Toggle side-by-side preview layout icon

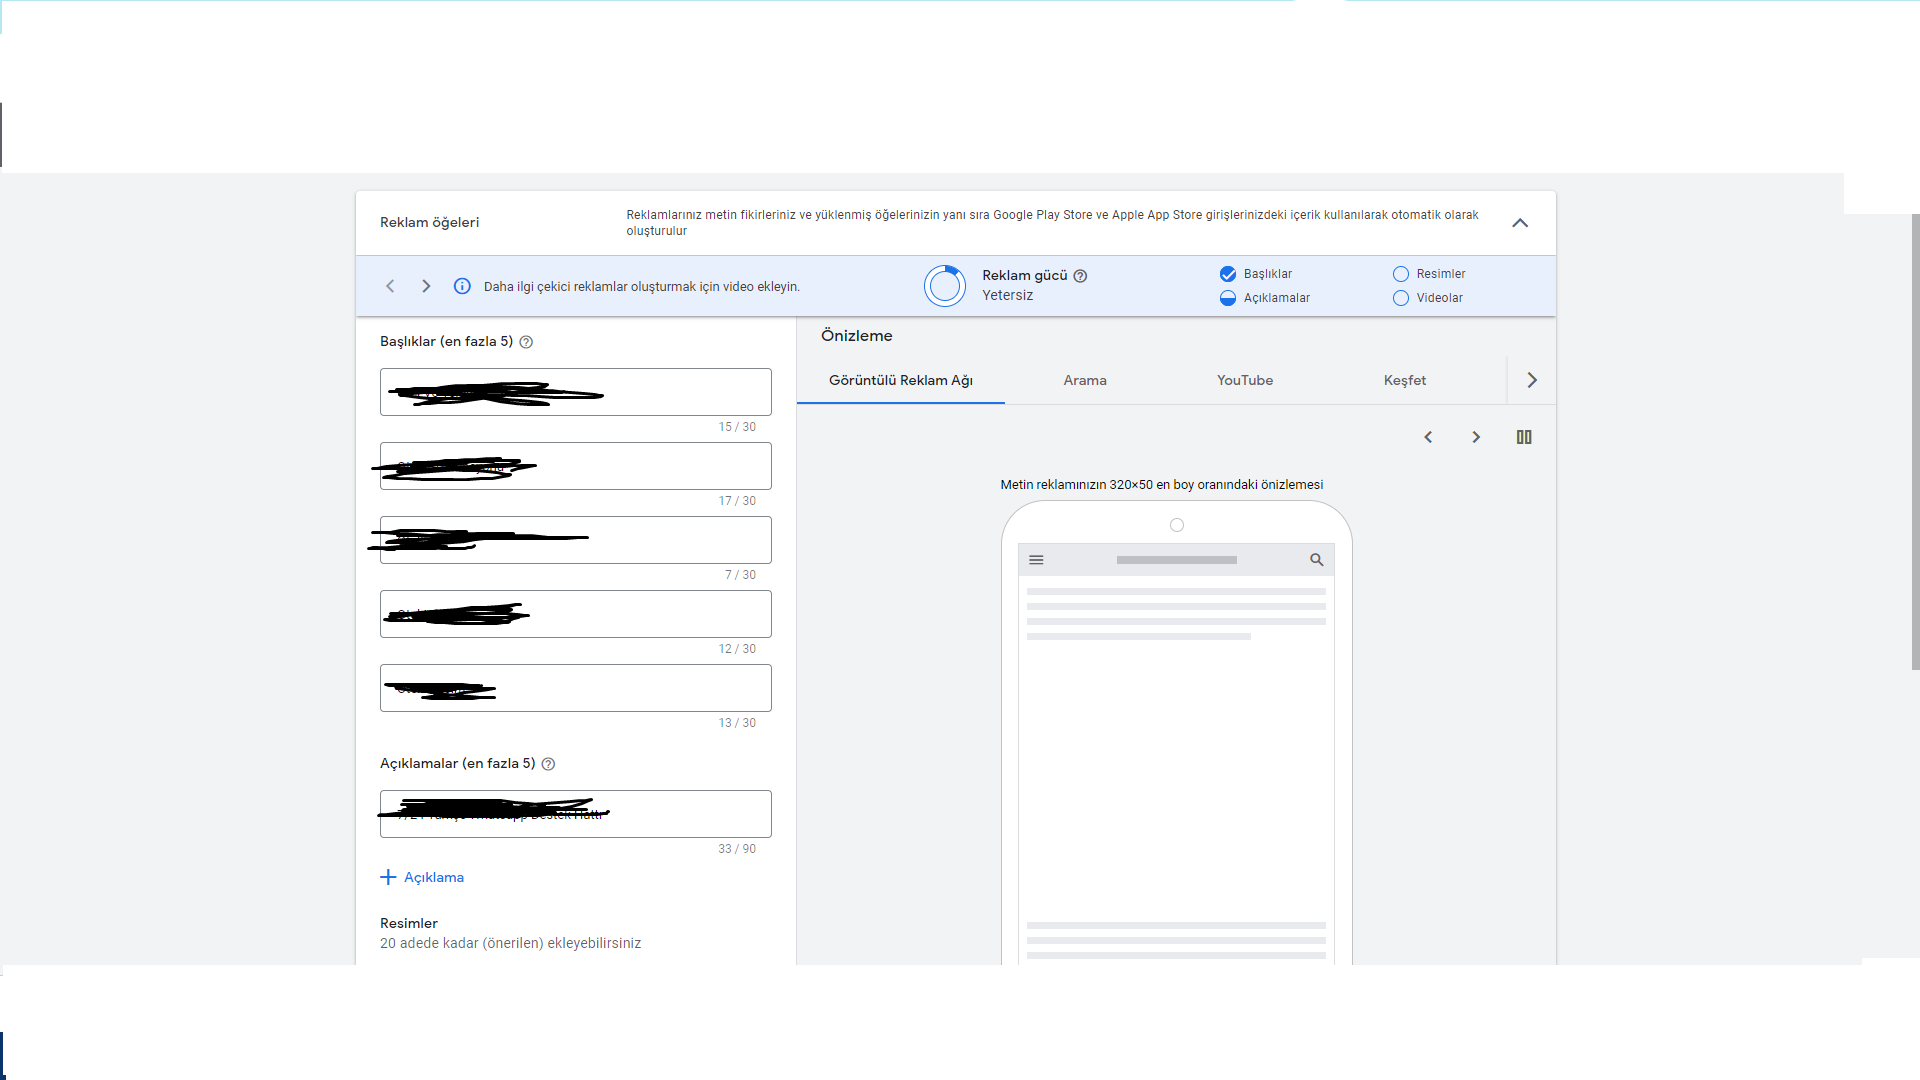(1524, 437)
